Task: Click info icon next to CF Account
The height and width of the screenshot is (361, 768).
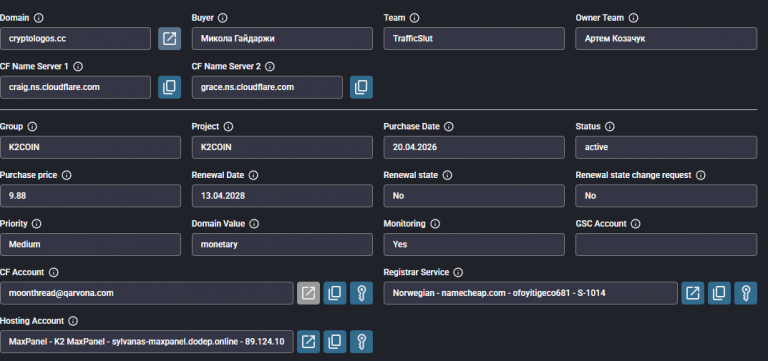Action: pyautogui.click(x=54, y=272)
